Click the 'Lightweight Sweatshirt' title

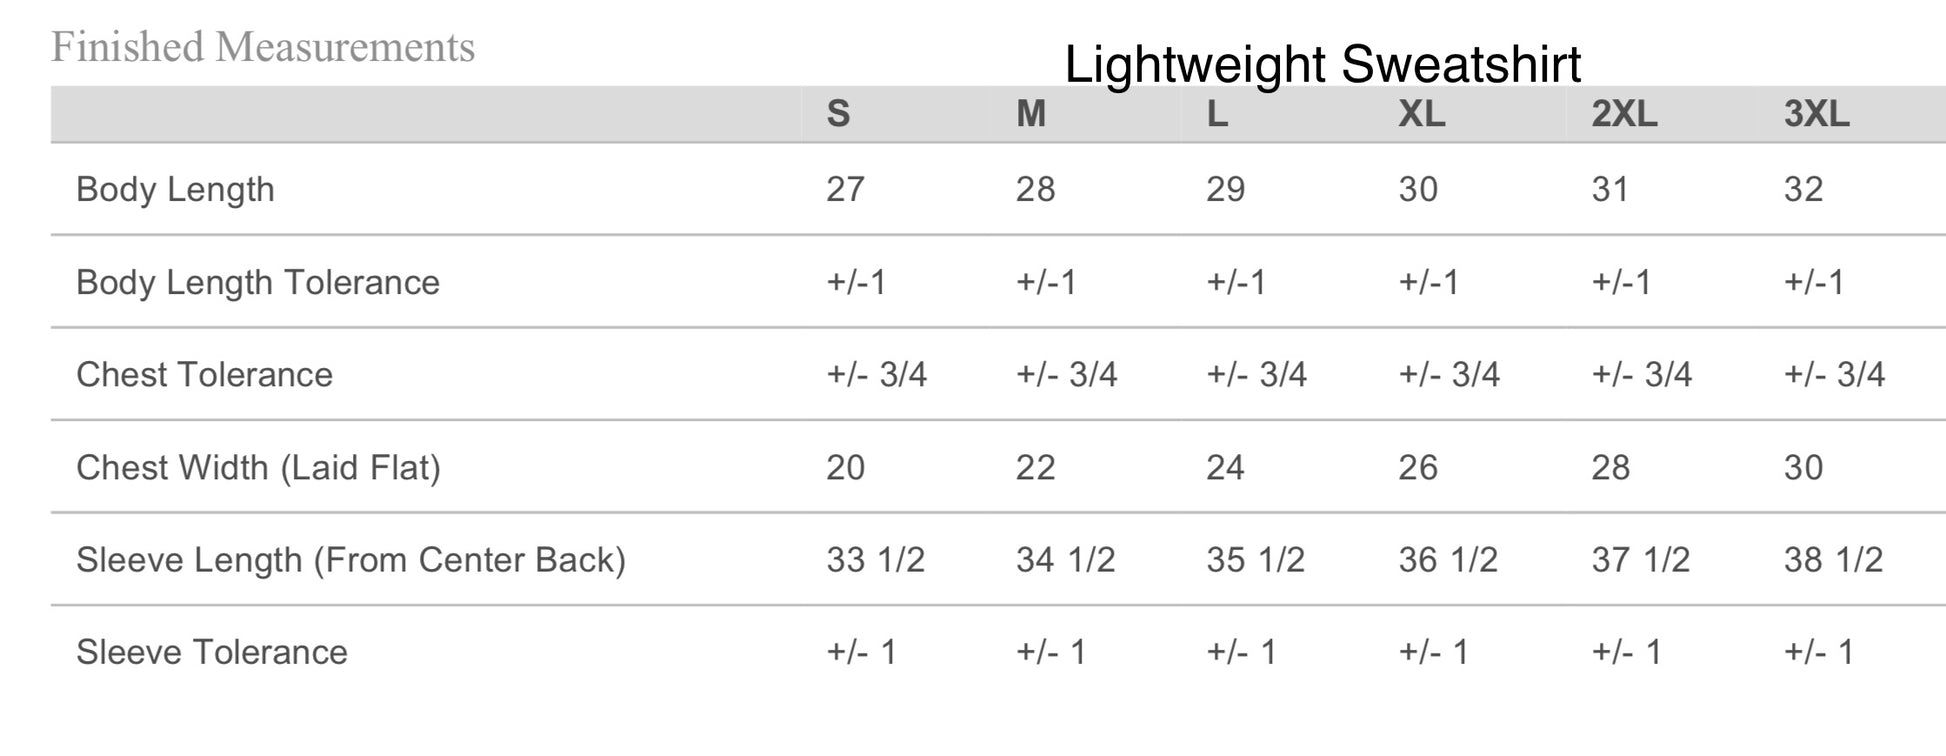[1322, 65]
